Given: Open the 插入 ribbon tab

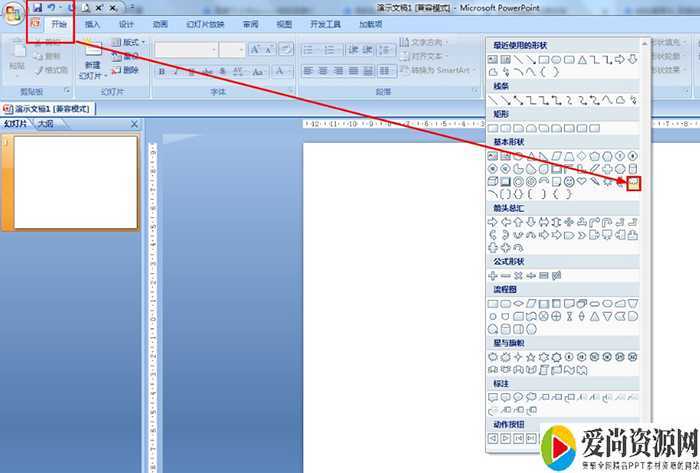Looking at the screenshot, I should (92, 24).
